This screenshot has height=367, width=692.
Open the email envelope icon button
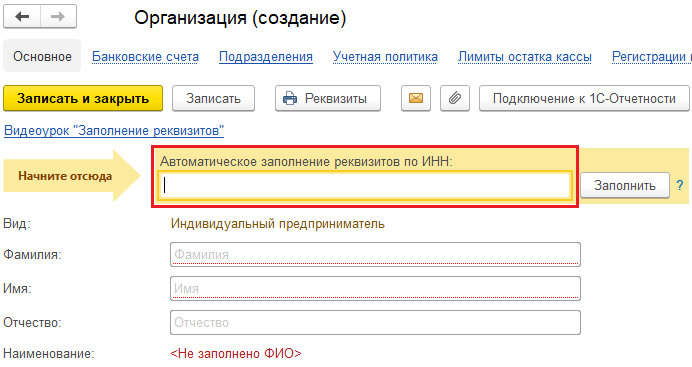(416, 98)
